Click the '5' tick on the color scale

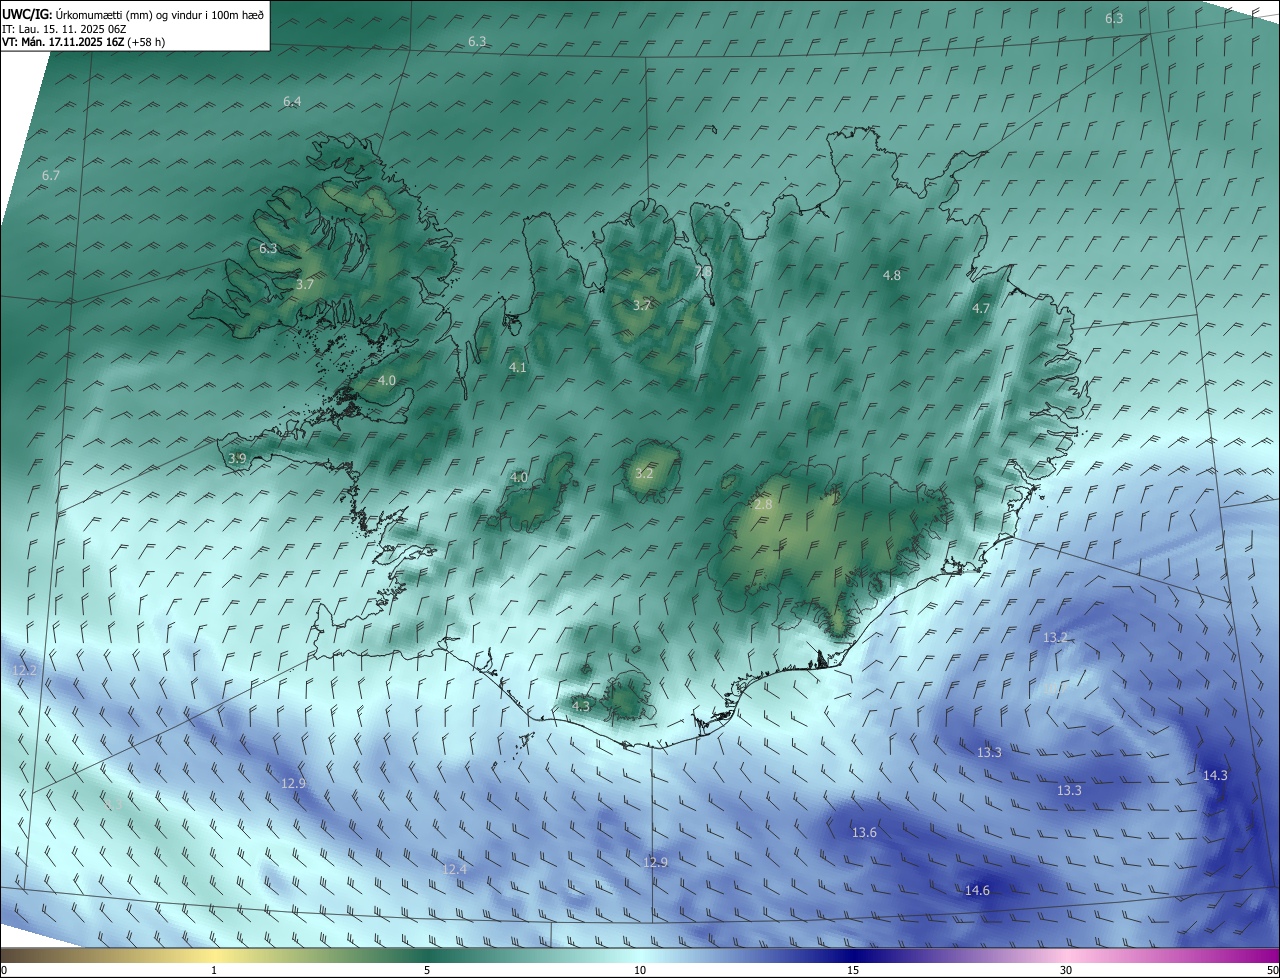click(x=427, y=970)
